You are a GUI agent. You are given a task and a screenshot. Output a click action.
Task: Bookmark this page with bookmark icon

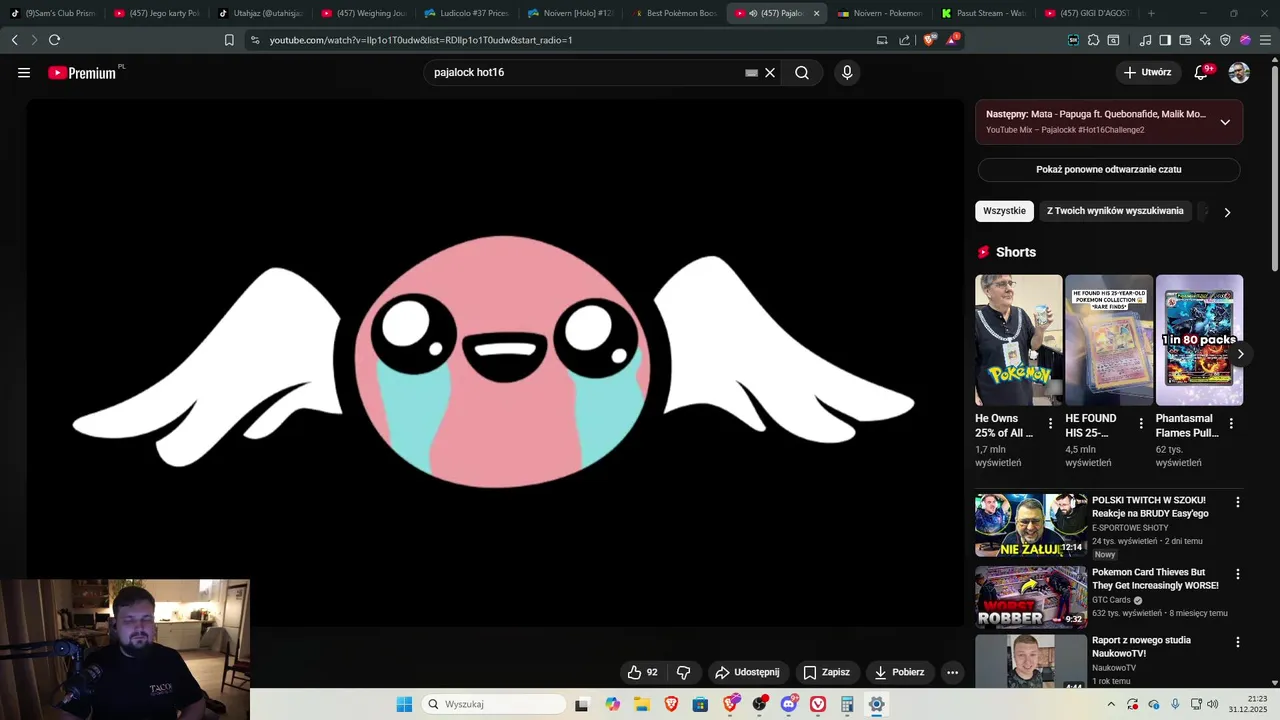coord(229,40)
